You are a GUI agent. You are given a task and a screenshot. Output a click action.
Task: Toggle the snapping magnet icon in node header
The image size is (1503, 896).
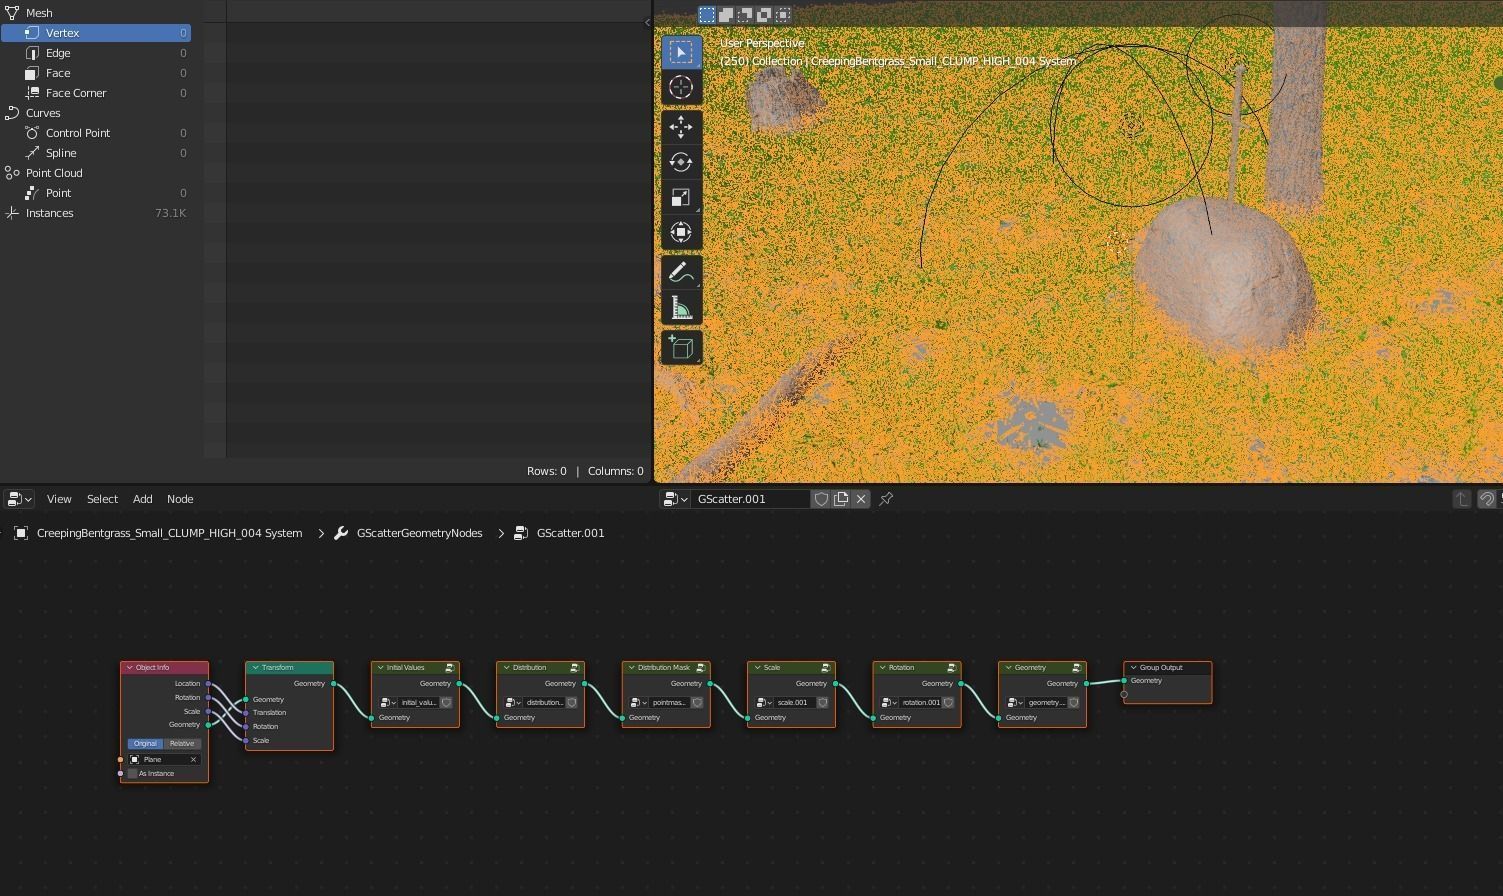(x=1487, y=499)
